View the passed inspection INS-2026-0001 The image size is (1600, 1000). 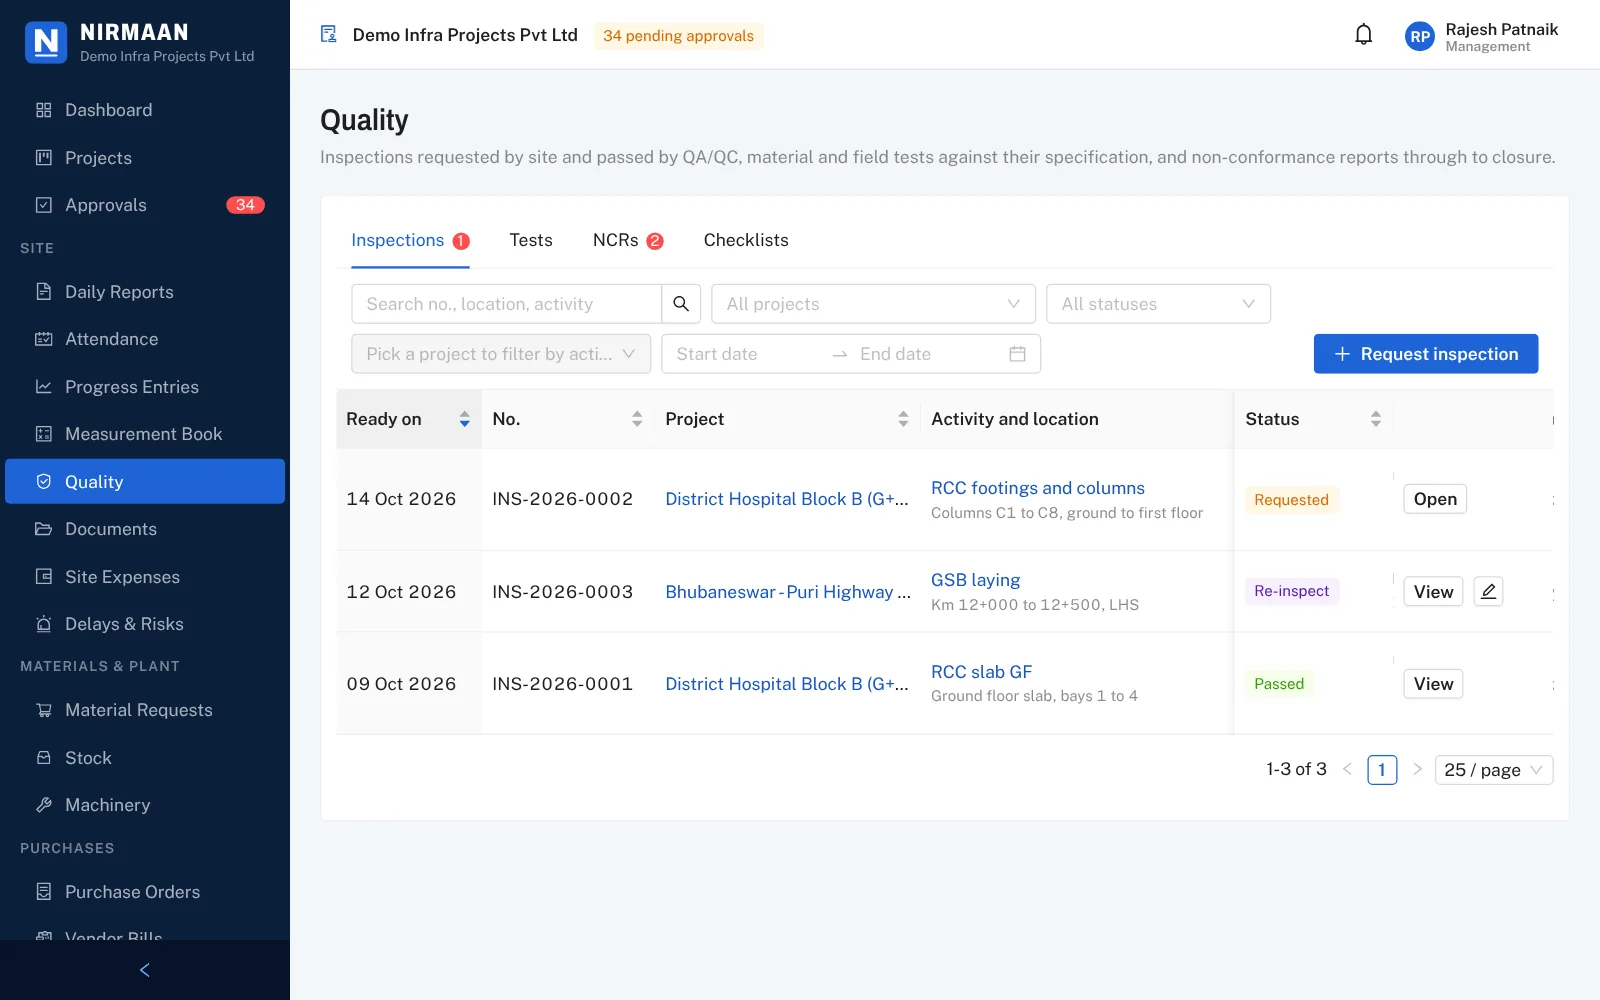tap(1433, 684)
